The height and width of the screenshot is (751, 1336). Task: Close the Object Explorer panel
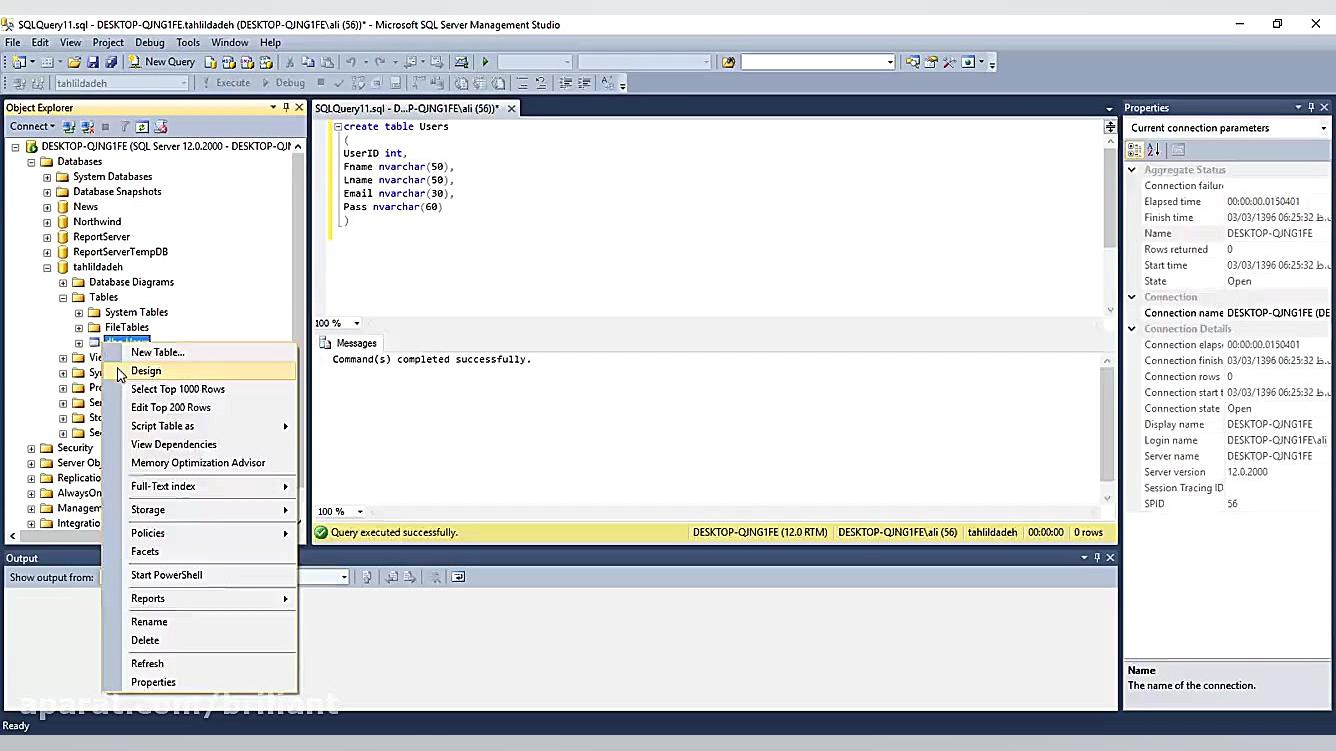pos(299,107)
